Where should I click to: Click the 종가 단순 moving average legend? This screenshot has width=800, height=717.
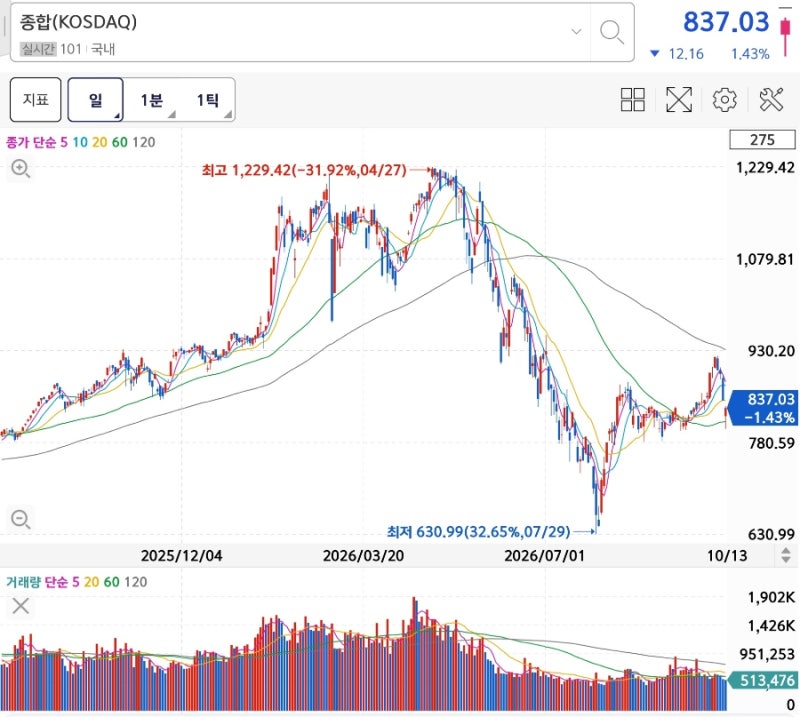click(x=81, y=142)
